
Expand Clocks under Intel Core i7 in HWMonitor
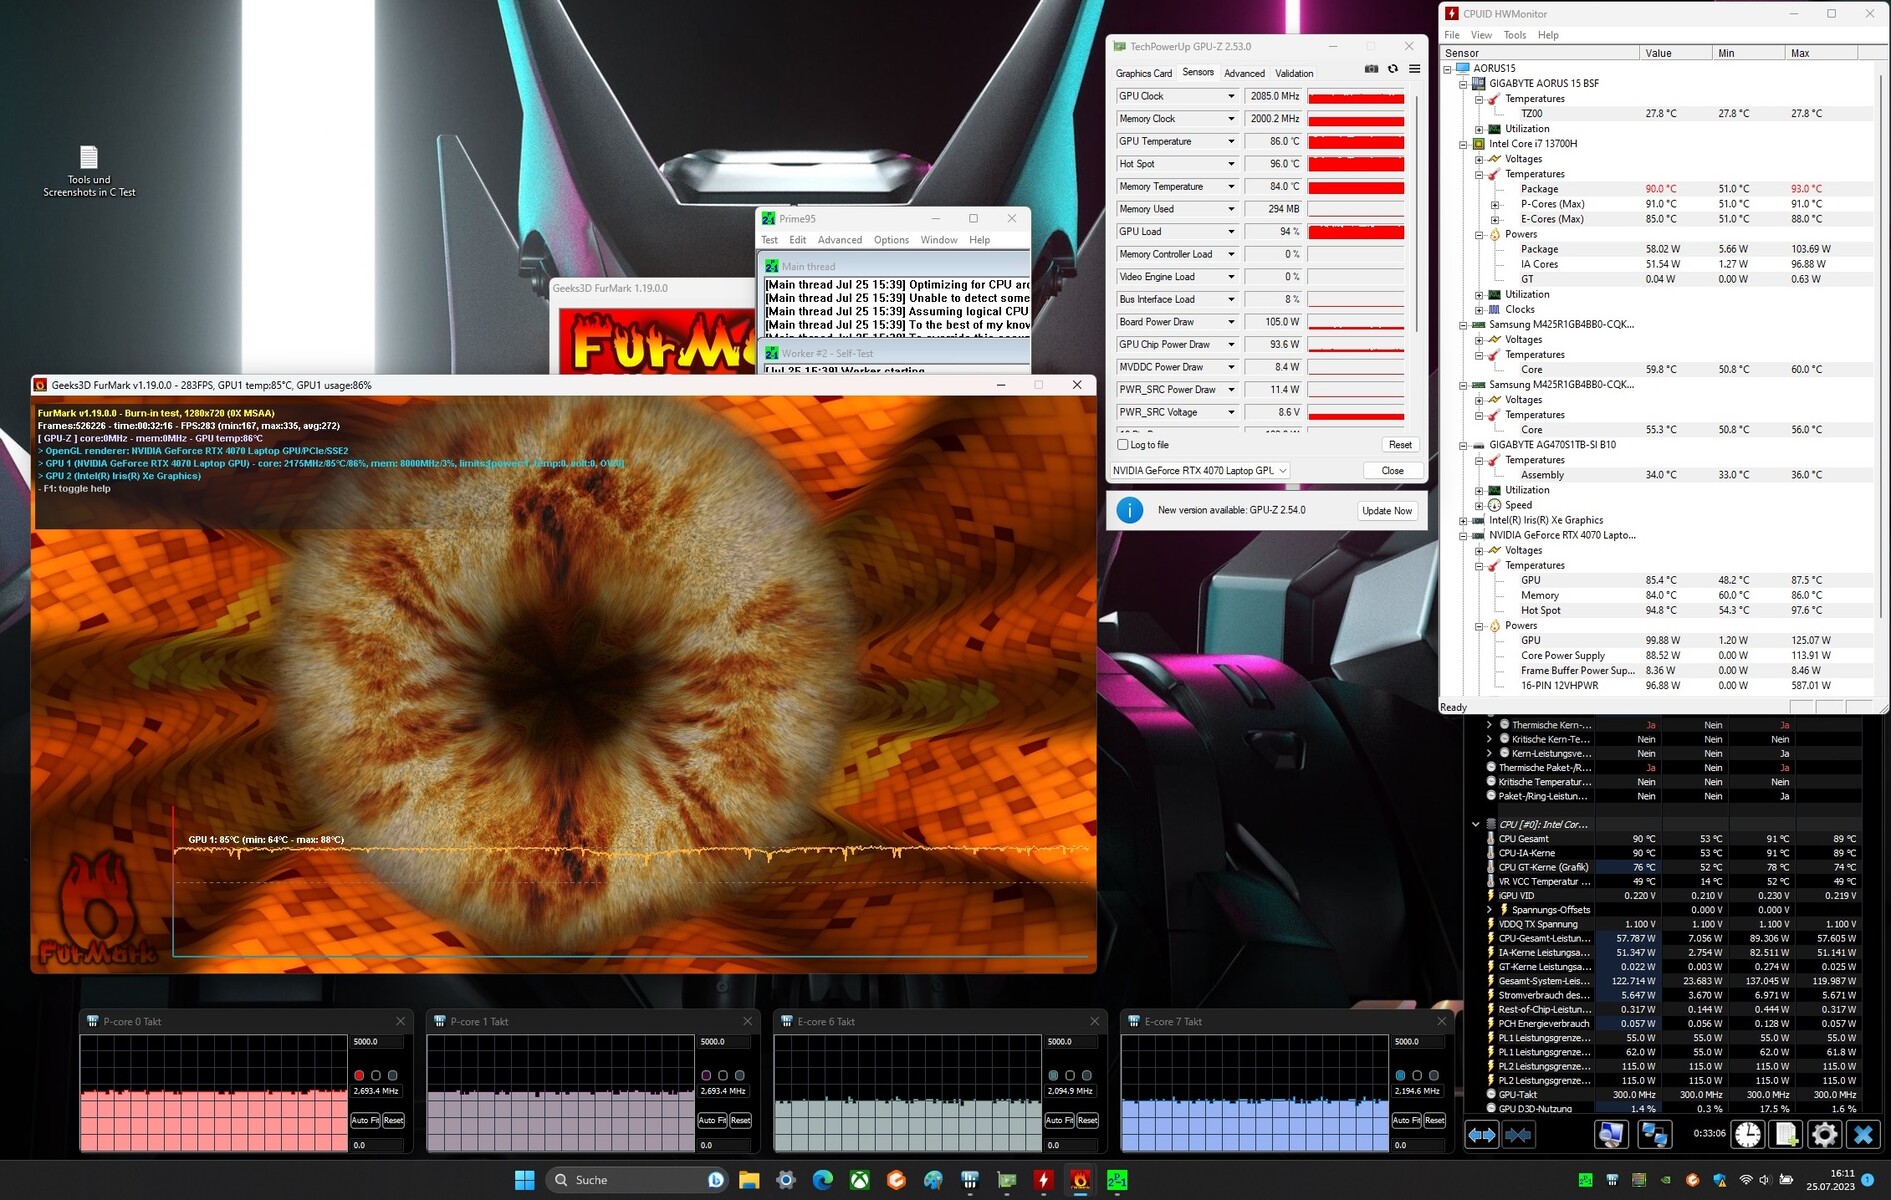coord(1479,309)
